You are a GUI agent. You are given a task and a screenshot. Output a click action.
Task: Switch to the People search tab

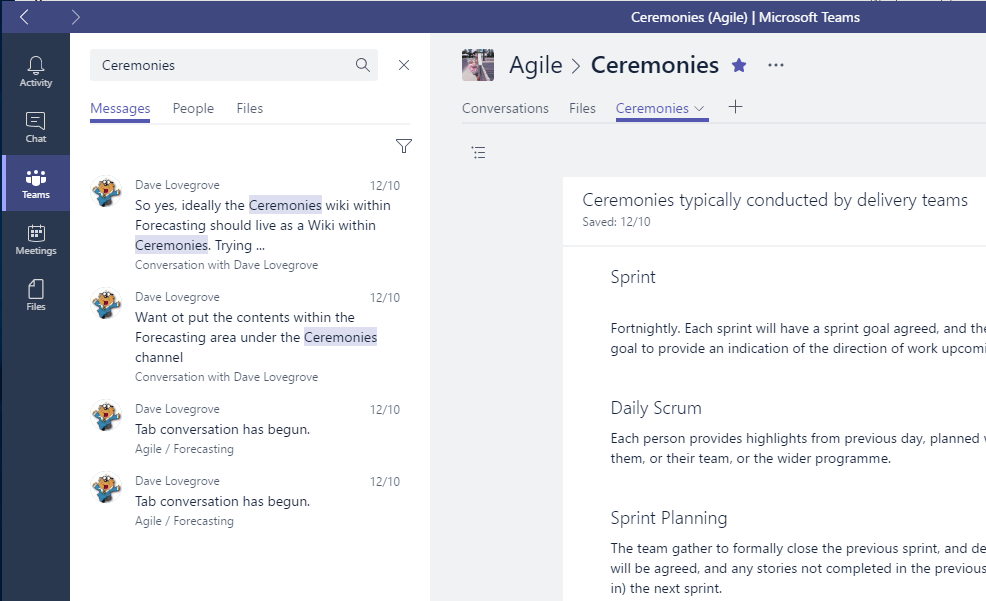tap(193, 108)
